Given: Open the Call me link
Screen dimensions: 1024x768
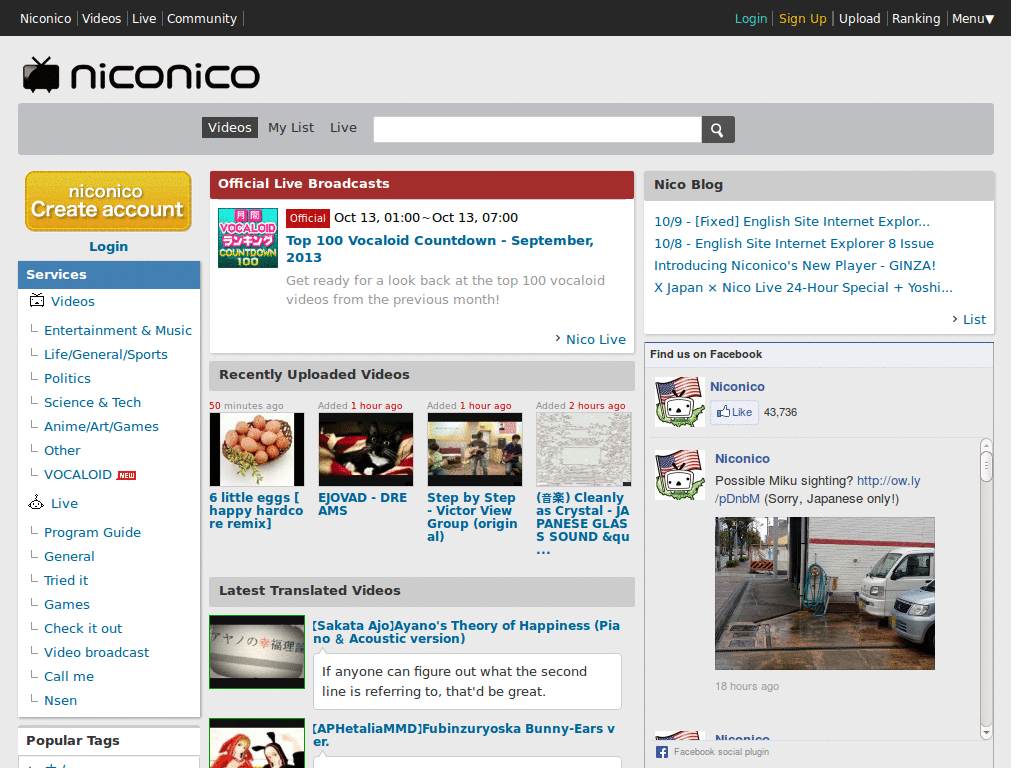Looking at the screenshot, I should tap(69, 677).
